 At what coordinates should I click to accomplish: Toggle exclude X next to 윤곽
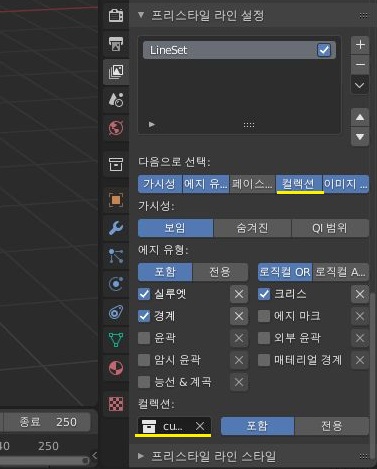[x=239, y=338]
